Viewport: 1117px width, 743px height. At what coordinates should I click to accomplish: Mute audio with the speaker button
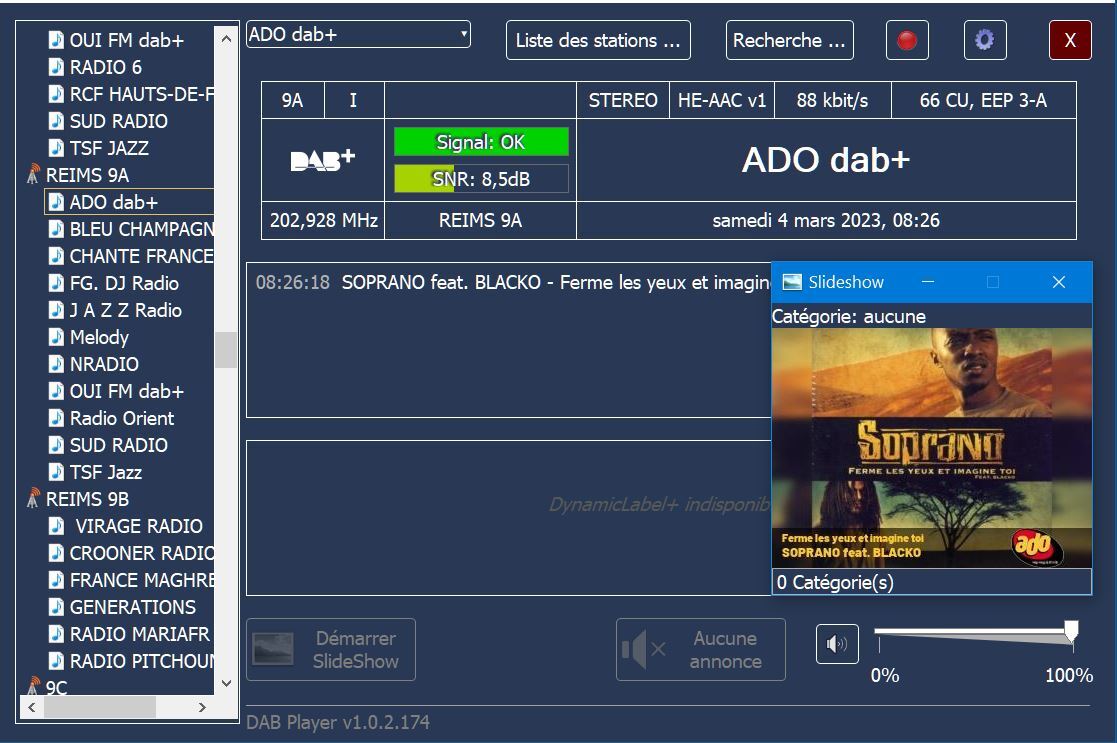click(x=837, y=644)
